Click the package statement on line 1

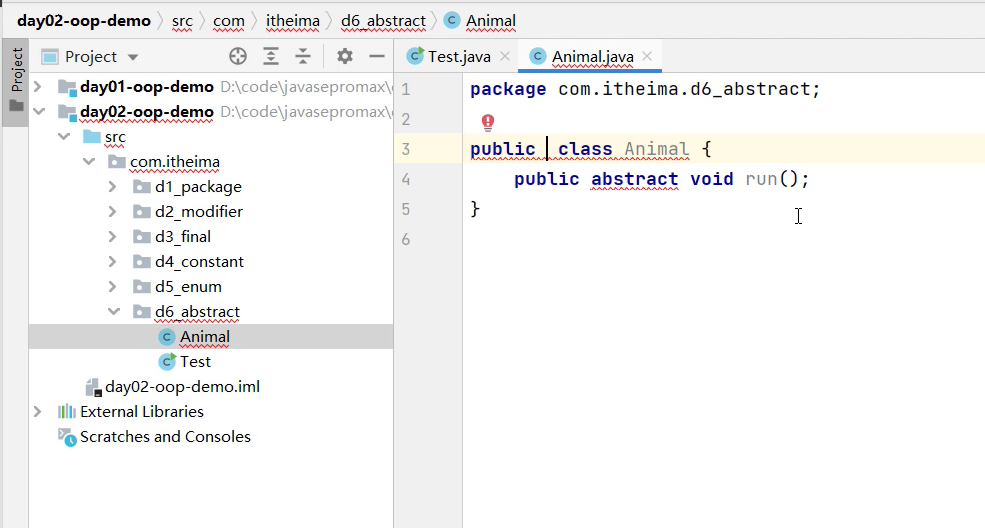pyautogui.click(x=645, y=89)
